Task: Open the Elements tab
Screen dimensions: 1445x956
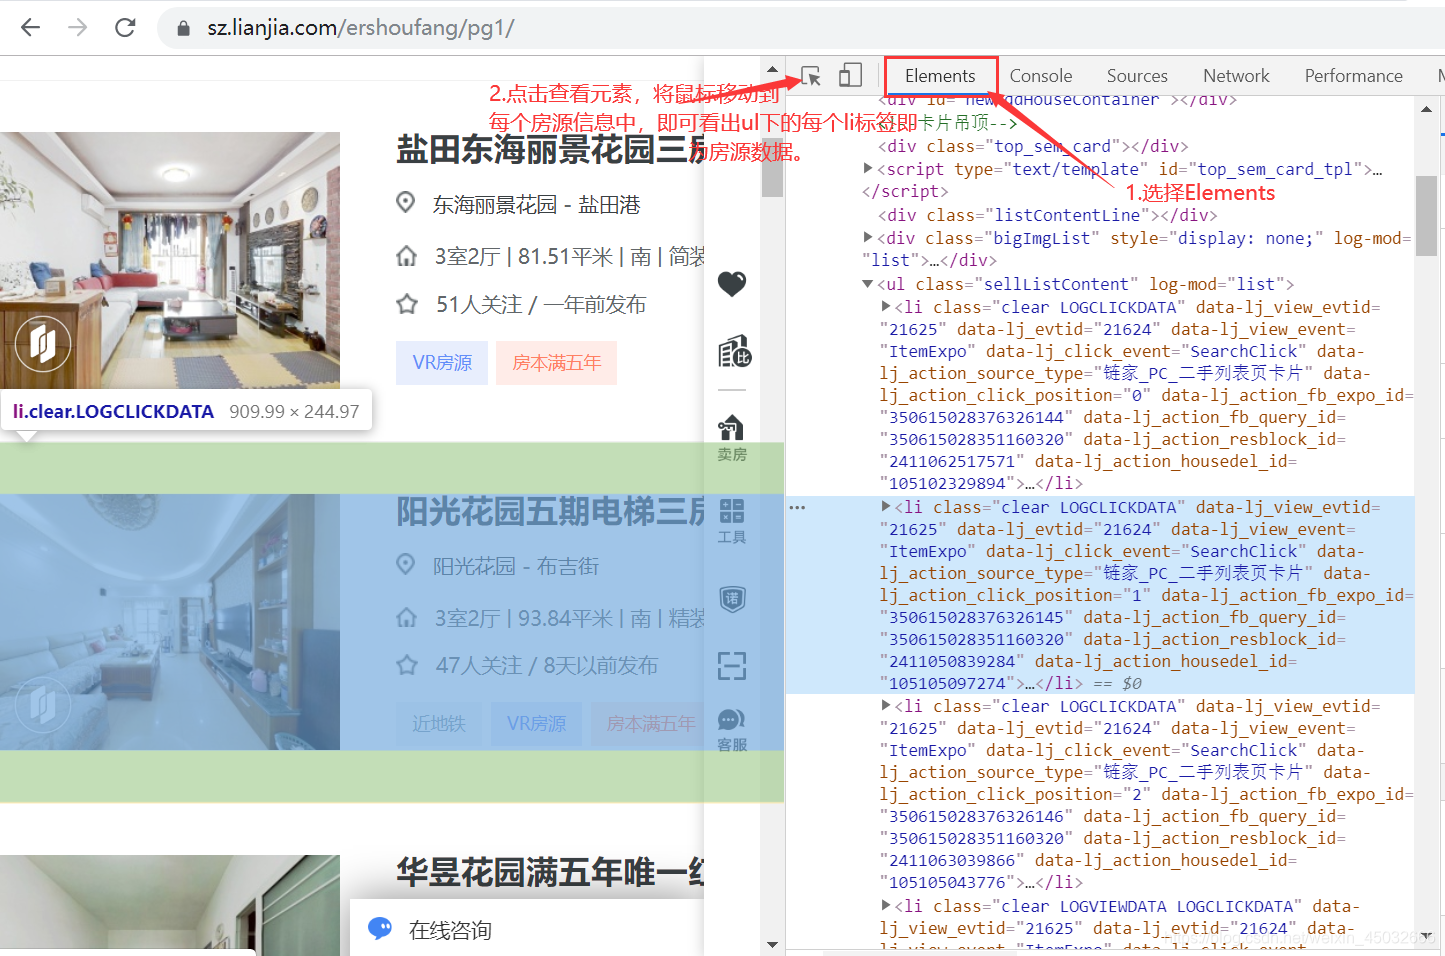Action: click(940, 76)
